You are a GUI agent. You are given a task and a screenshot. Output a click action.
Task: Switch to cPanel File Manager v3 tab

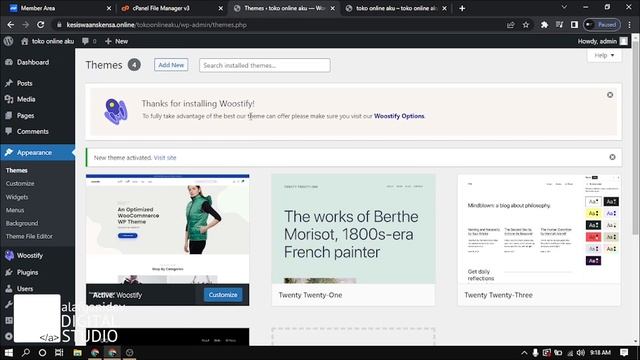[x=172, y=8]
